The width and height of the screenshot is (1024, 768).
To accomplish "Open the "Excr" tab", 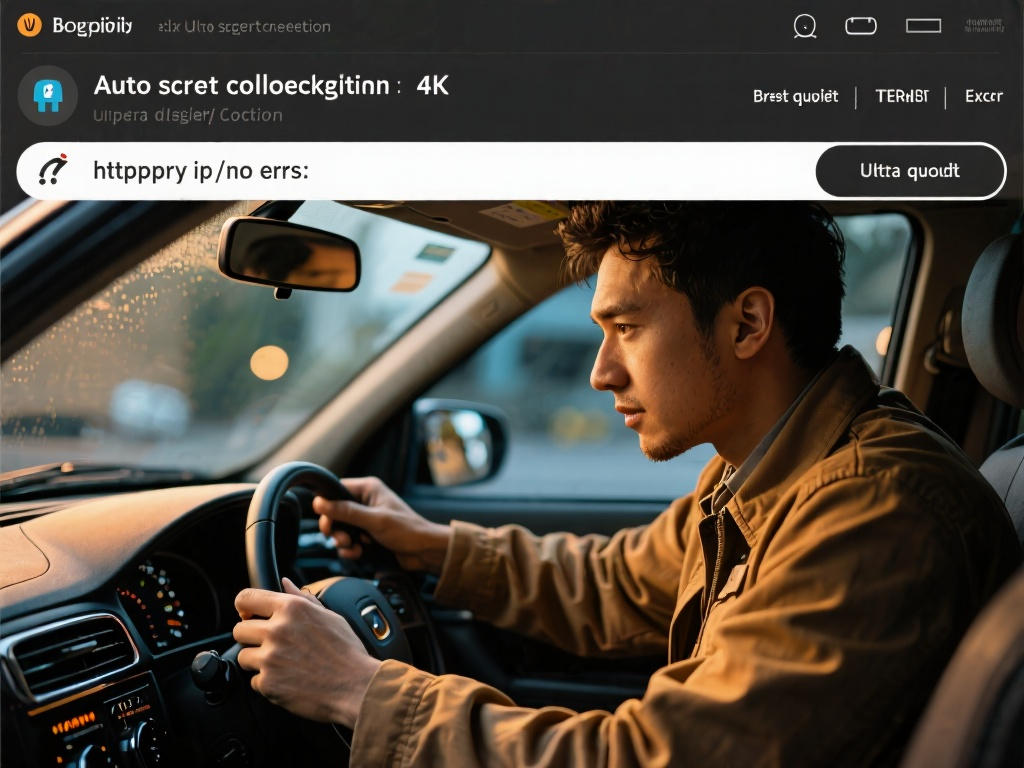I will point(984,97).
